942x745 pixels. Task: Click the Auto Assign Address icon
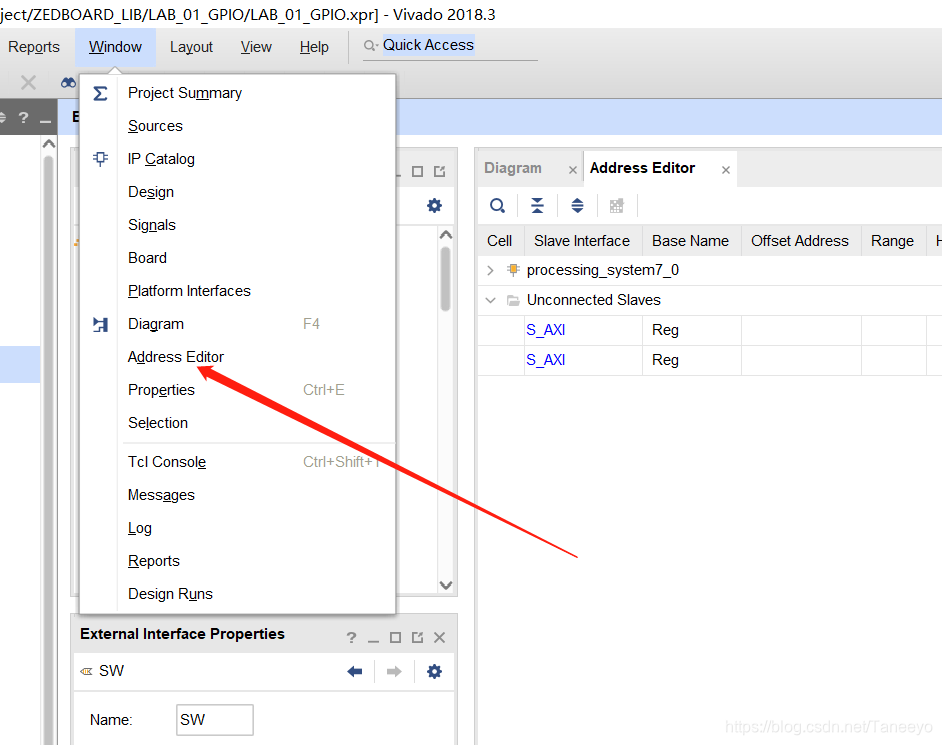click(616, 206)
